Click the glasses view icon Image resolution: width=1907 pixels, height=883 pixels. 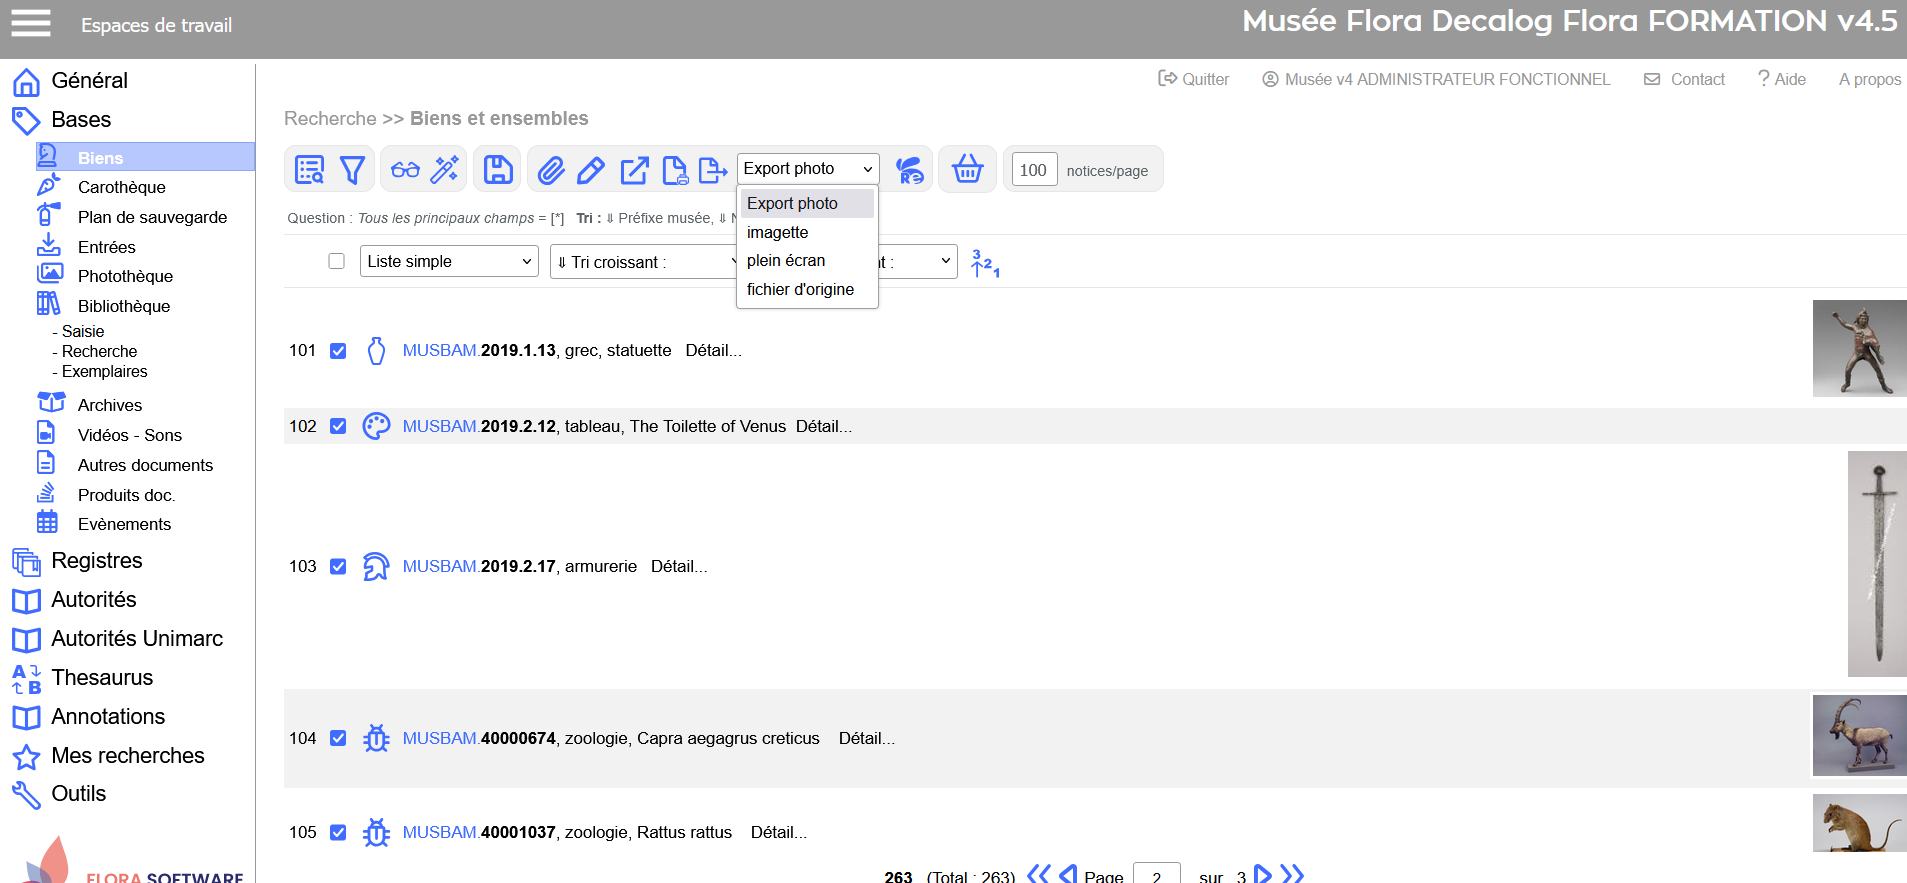[405, 170]
